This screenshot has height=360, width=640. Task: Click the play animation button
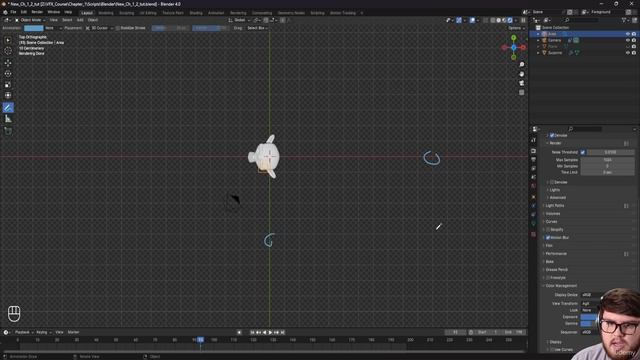[x=270, y=333]
